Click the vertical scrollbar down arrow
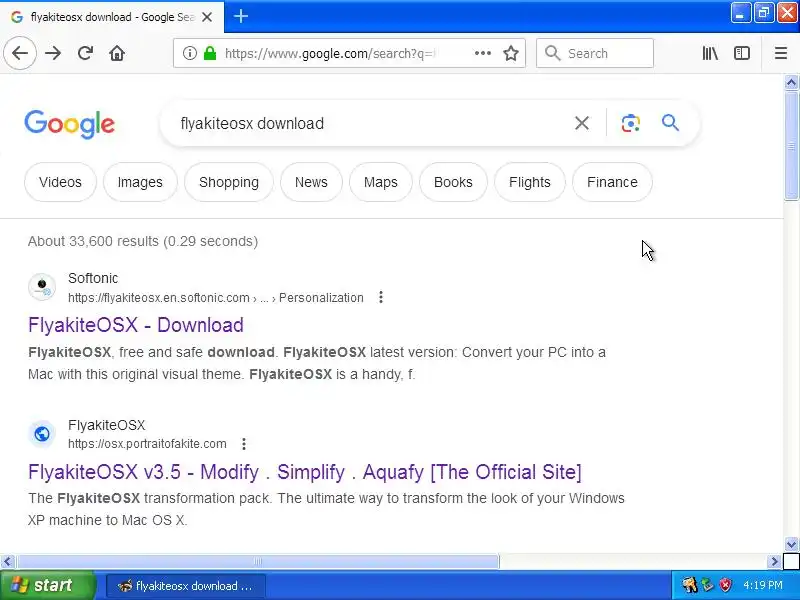Screen dimensions: 800x600 coord(791,544)
